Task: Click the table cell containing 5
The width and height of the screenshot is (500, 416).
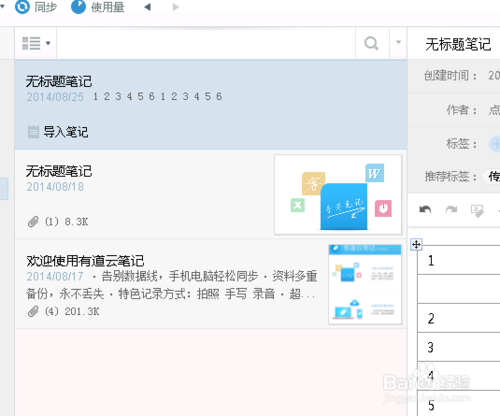Action: (459, 404)
